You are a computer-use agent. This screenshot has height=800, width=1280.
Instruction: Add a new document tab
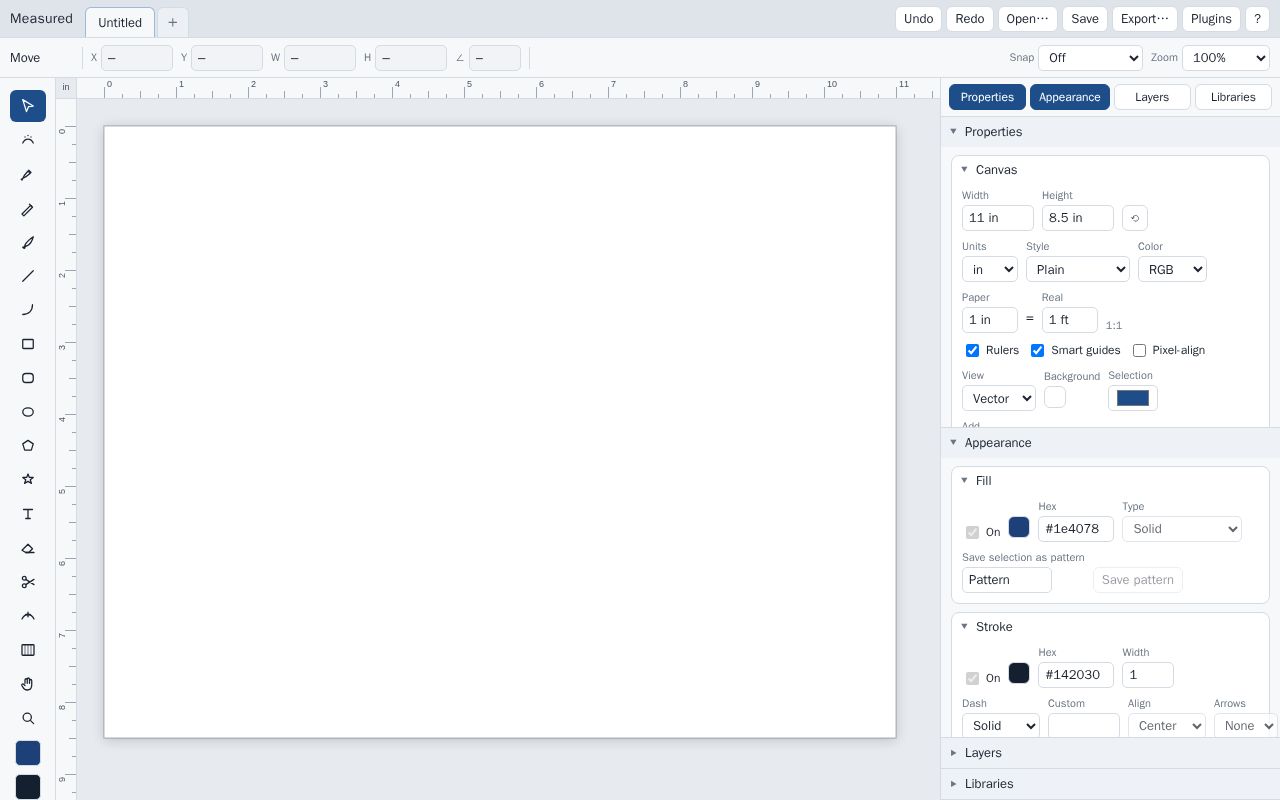point(172,22)
